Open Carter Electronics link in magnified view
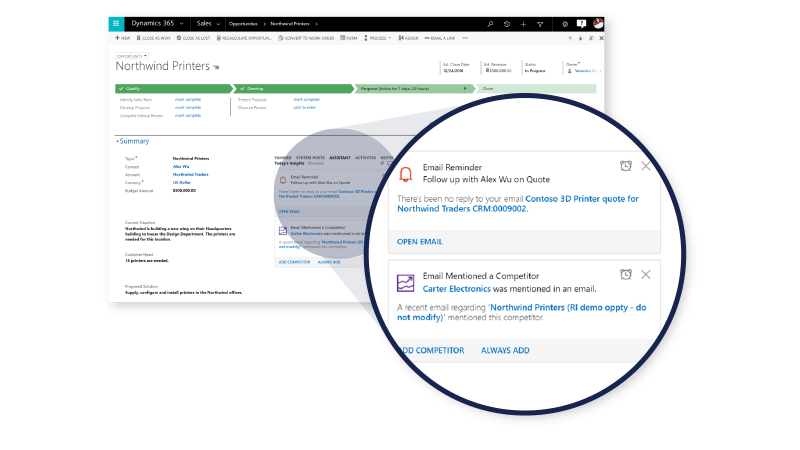This screenshot has width=800, height=450. (x=457, y=289)
